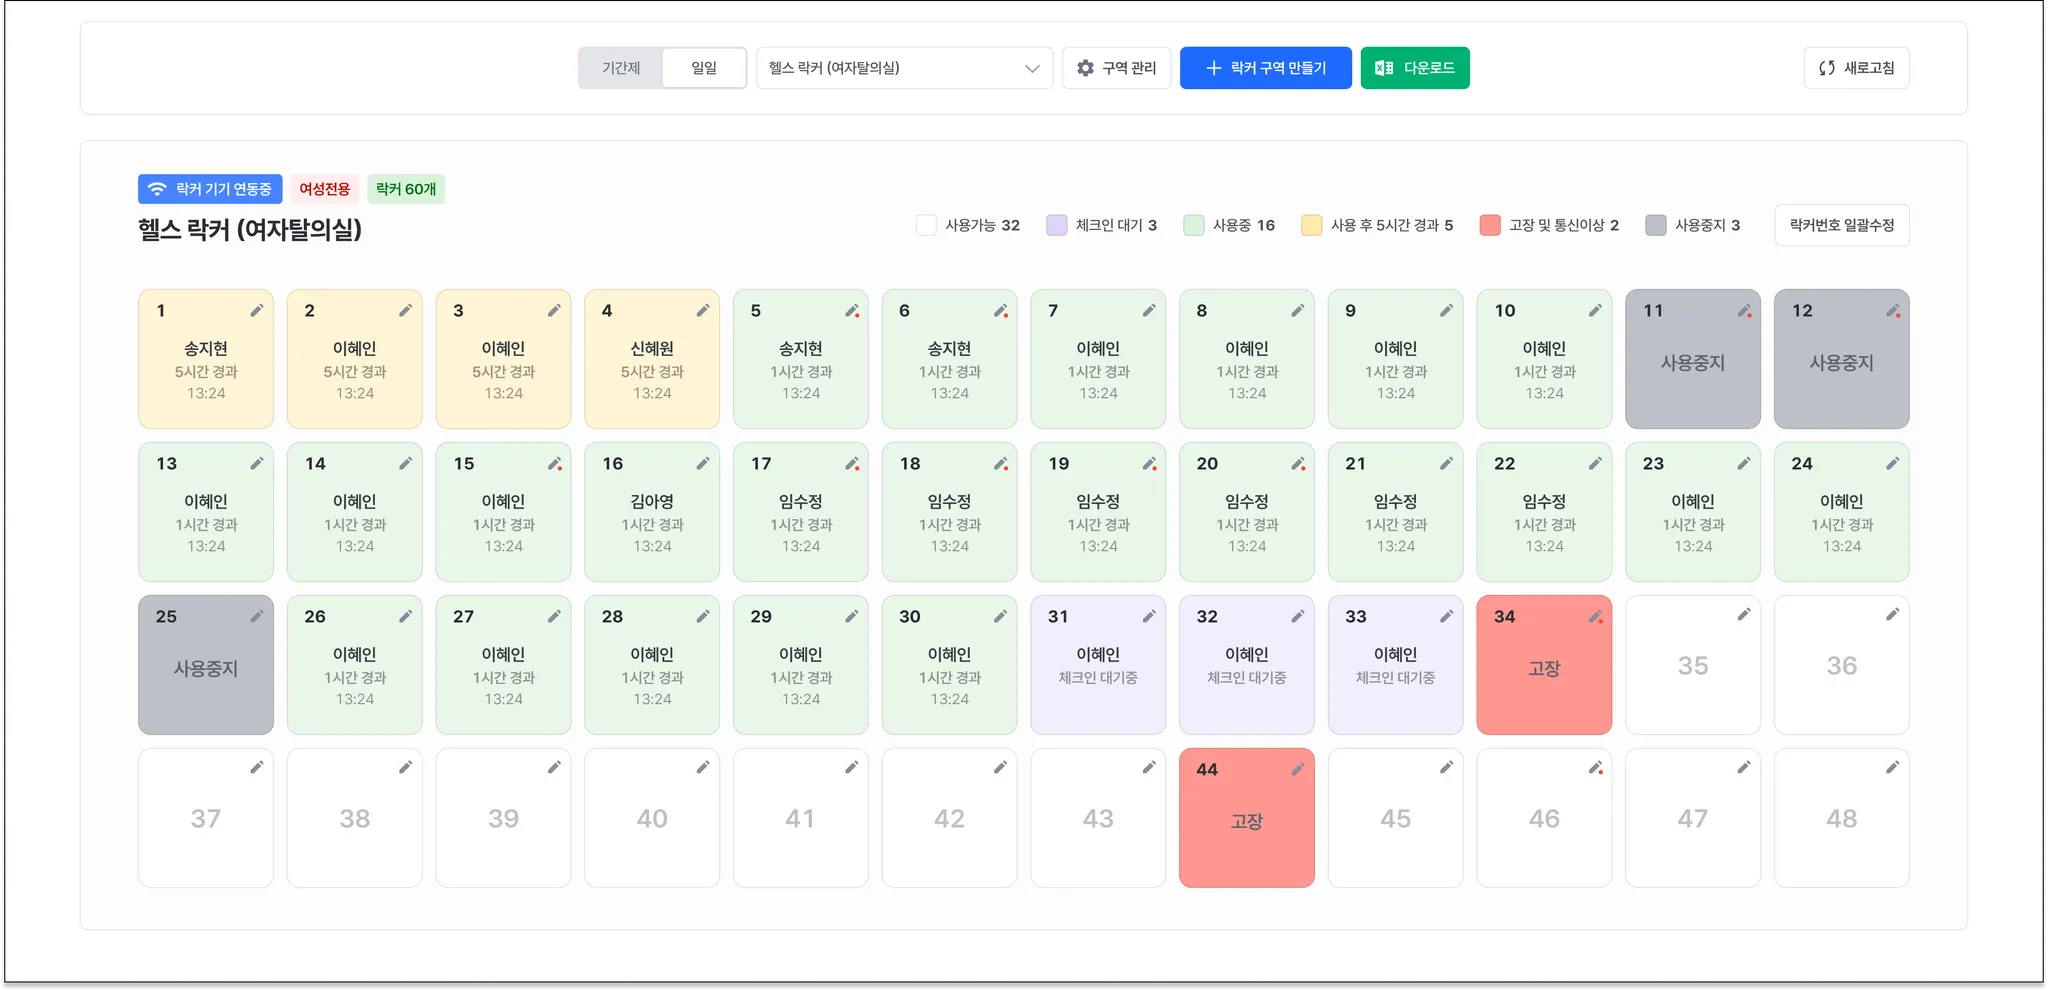Open edit for locker 16 via pencil icon
This screenshot has height=991, width=2048.
tap(703, 464)
